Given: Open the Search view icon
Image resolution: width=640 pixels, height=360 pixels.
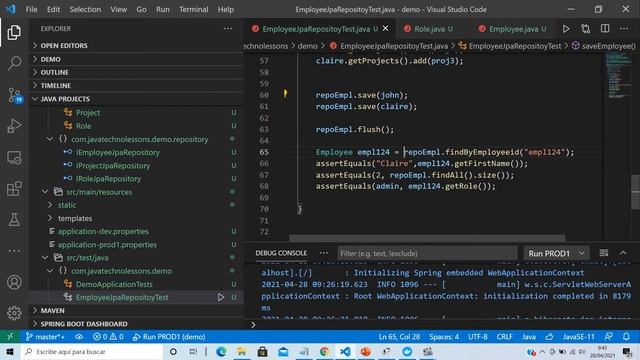Looking at the screenshot, I should pos(14,63).
